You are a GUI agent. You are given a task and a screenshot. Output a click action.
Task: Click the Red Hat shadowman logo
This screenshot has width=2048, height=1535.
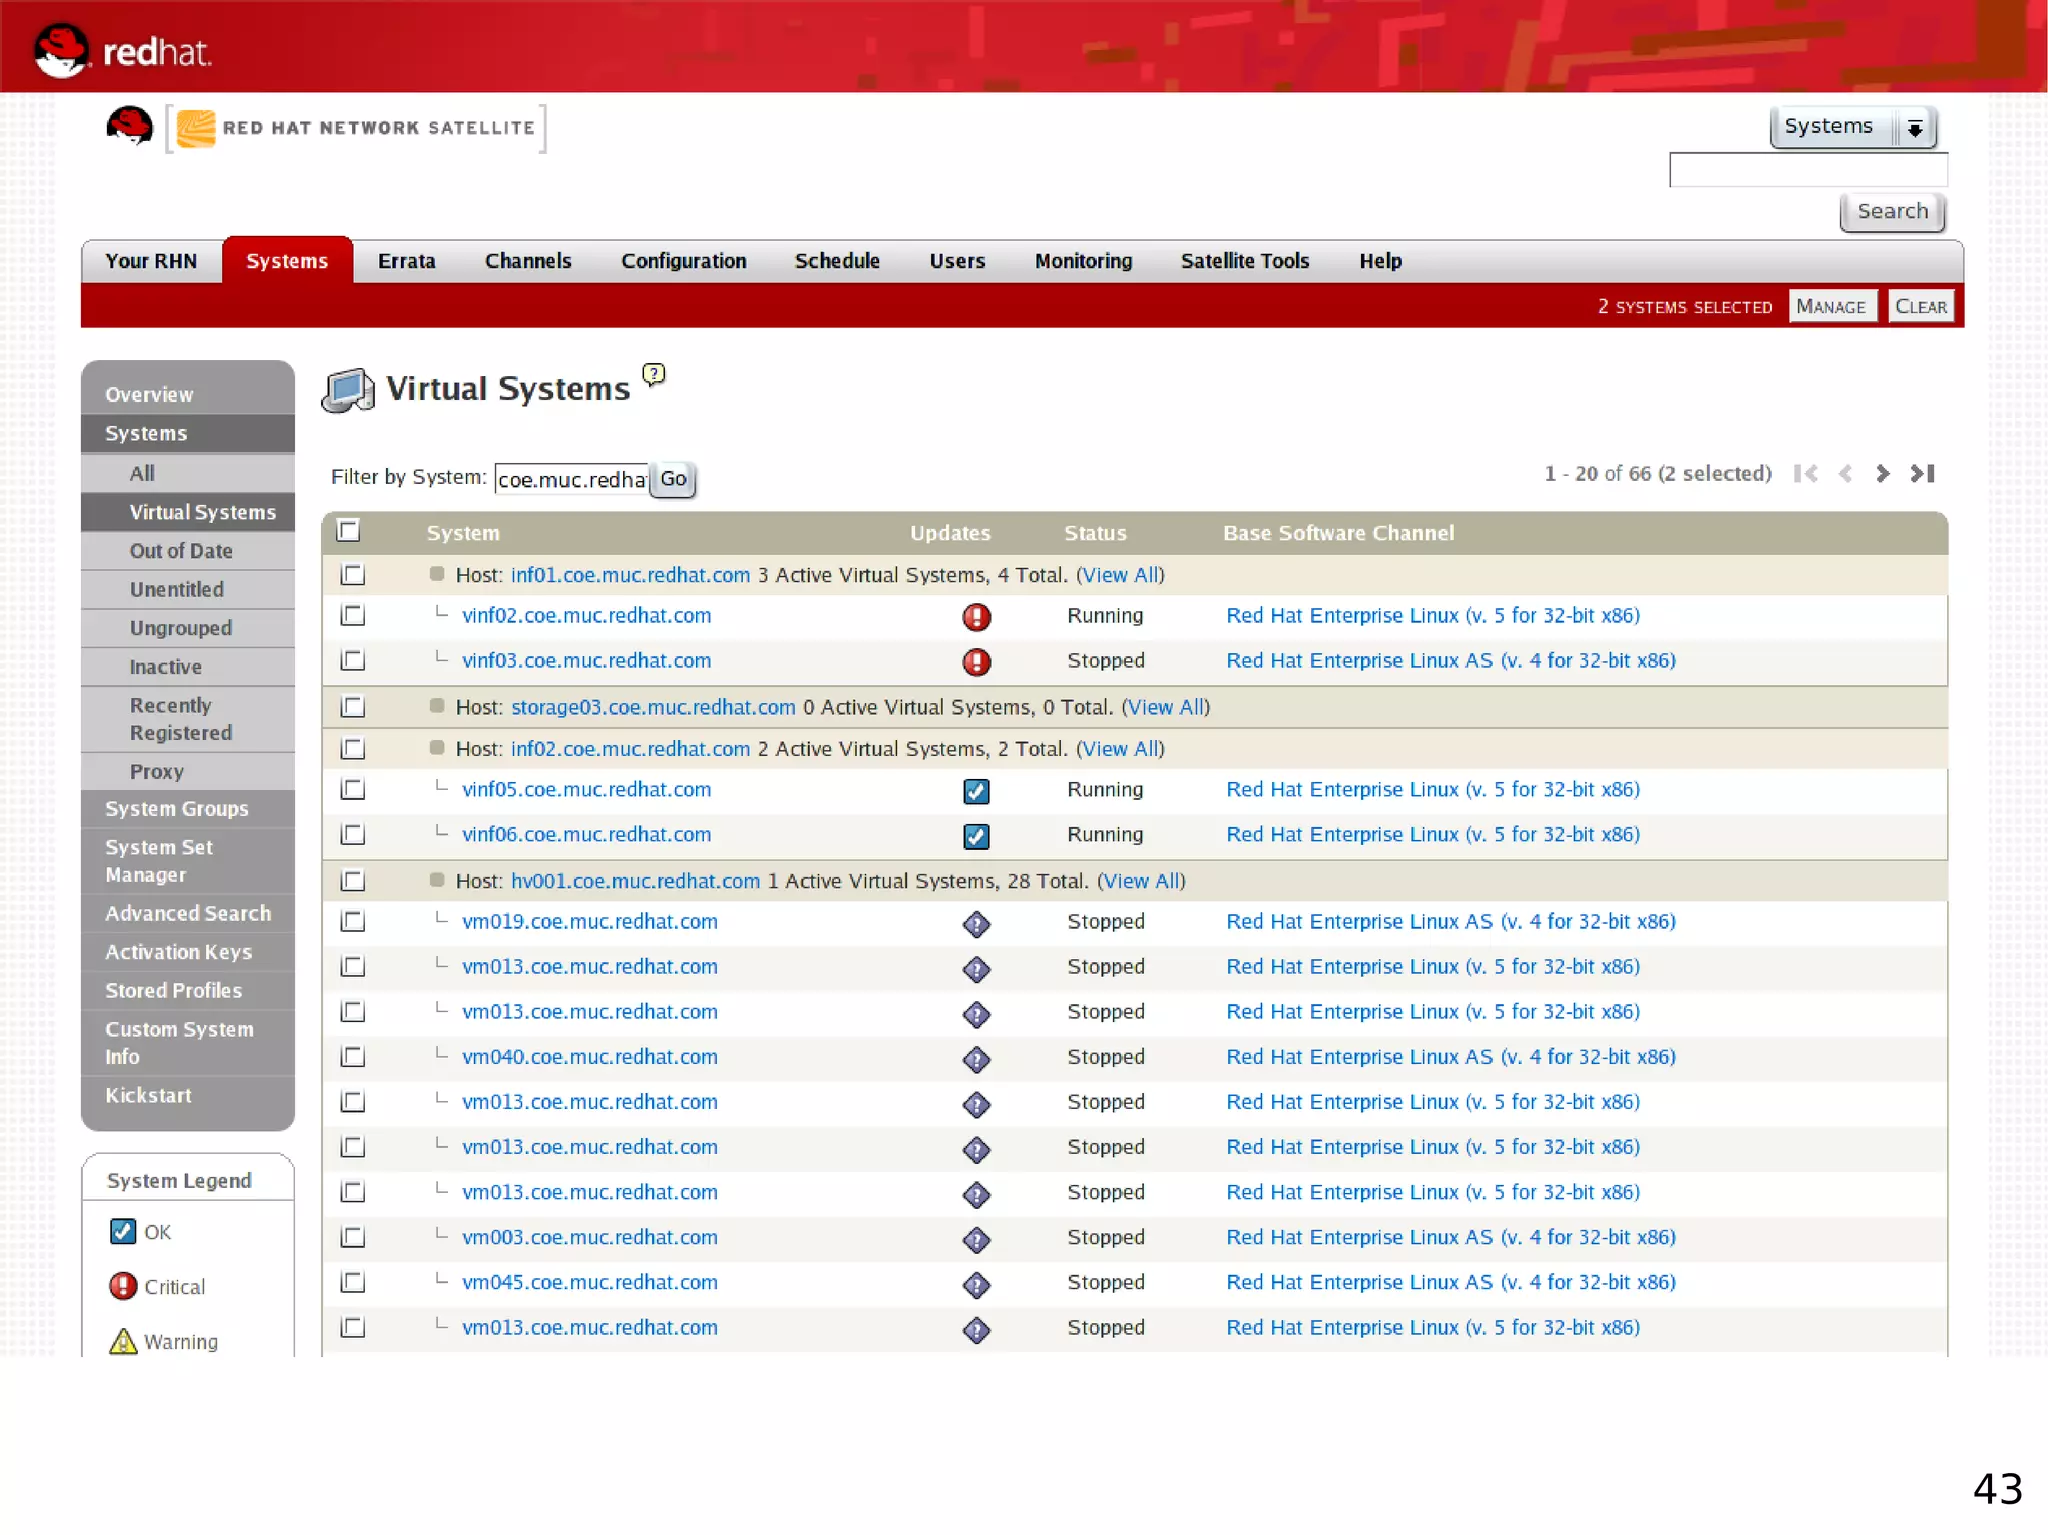(x=129, y=127)
